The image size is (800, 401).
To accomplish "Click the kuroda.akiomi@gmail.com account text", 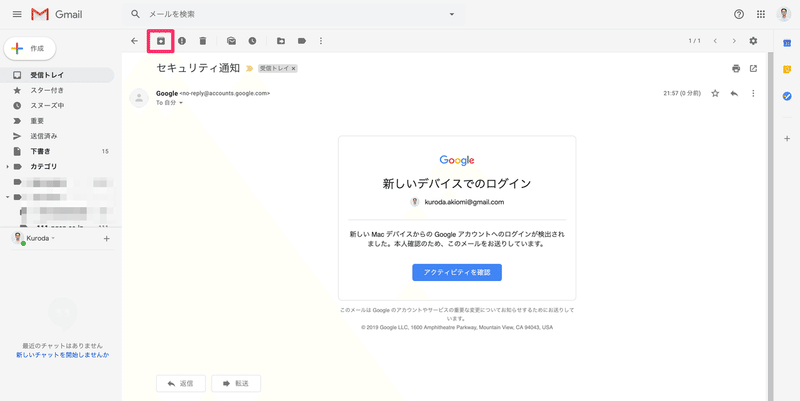I will click(x=464, y=202).
